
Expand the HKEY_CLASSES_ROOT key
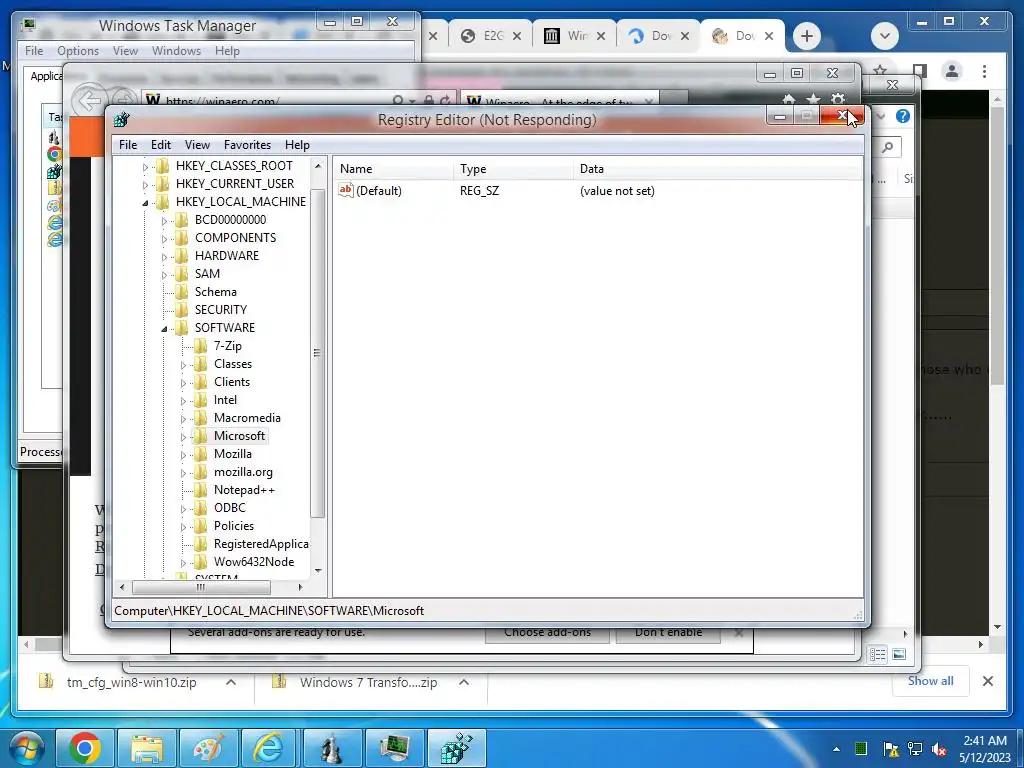tap(145, 167)
